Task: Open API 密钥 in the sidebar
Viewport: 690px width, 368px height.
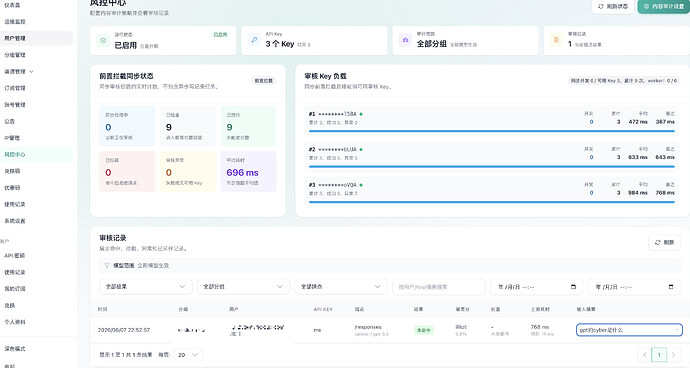Action: point(15,256)
